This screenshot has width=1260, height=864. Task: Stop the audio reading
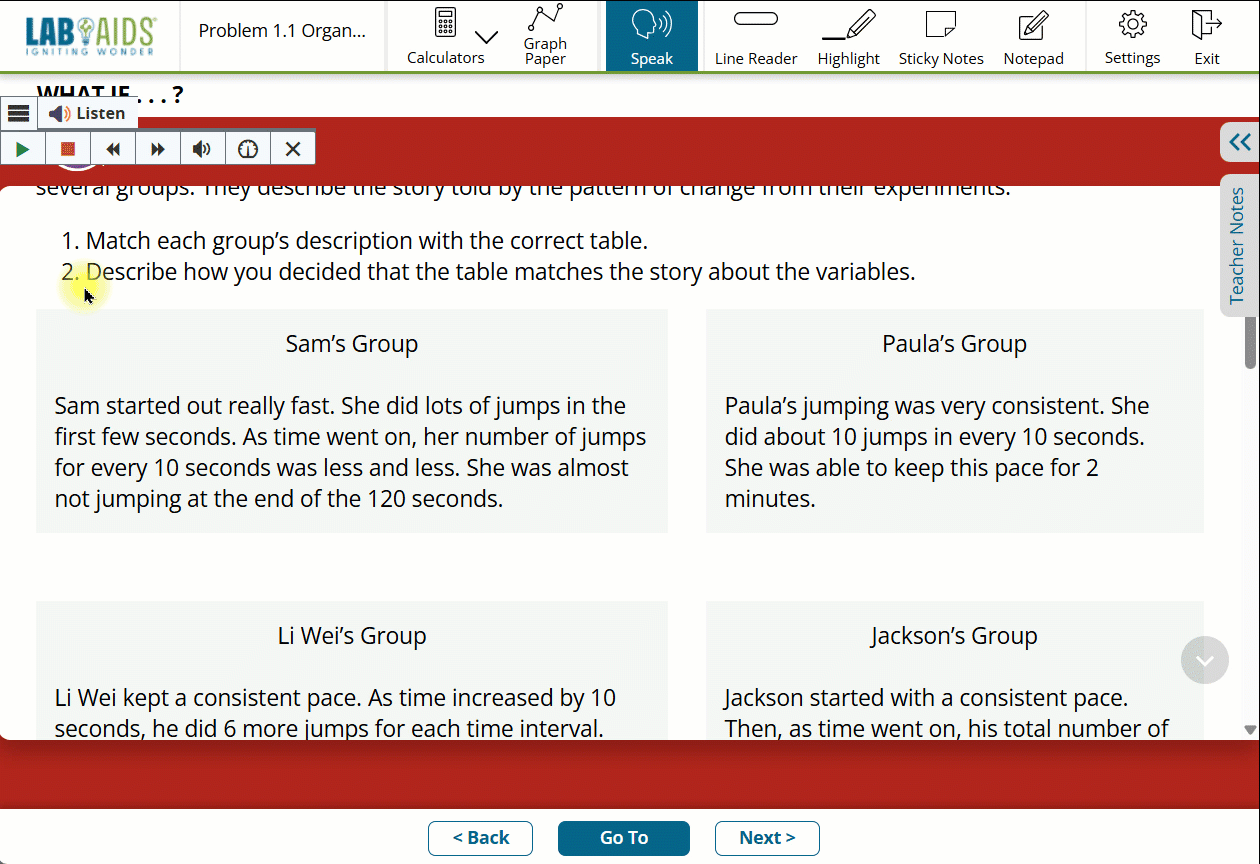[68, 149]
